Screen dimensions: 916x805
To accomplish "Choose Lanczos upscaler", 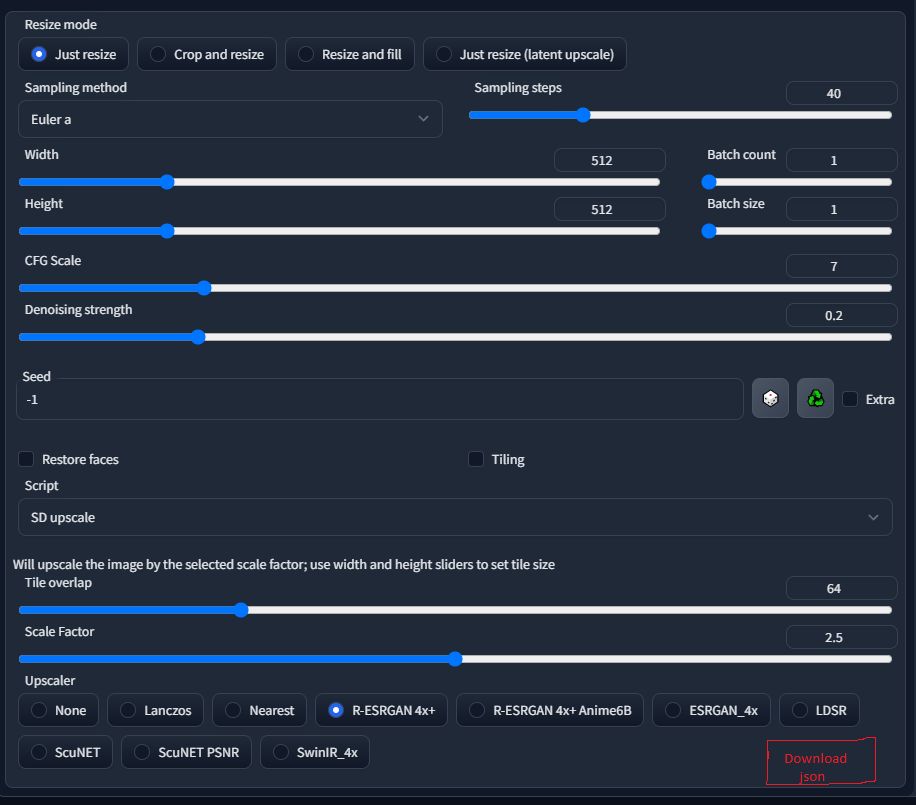I will pos(155,710).
